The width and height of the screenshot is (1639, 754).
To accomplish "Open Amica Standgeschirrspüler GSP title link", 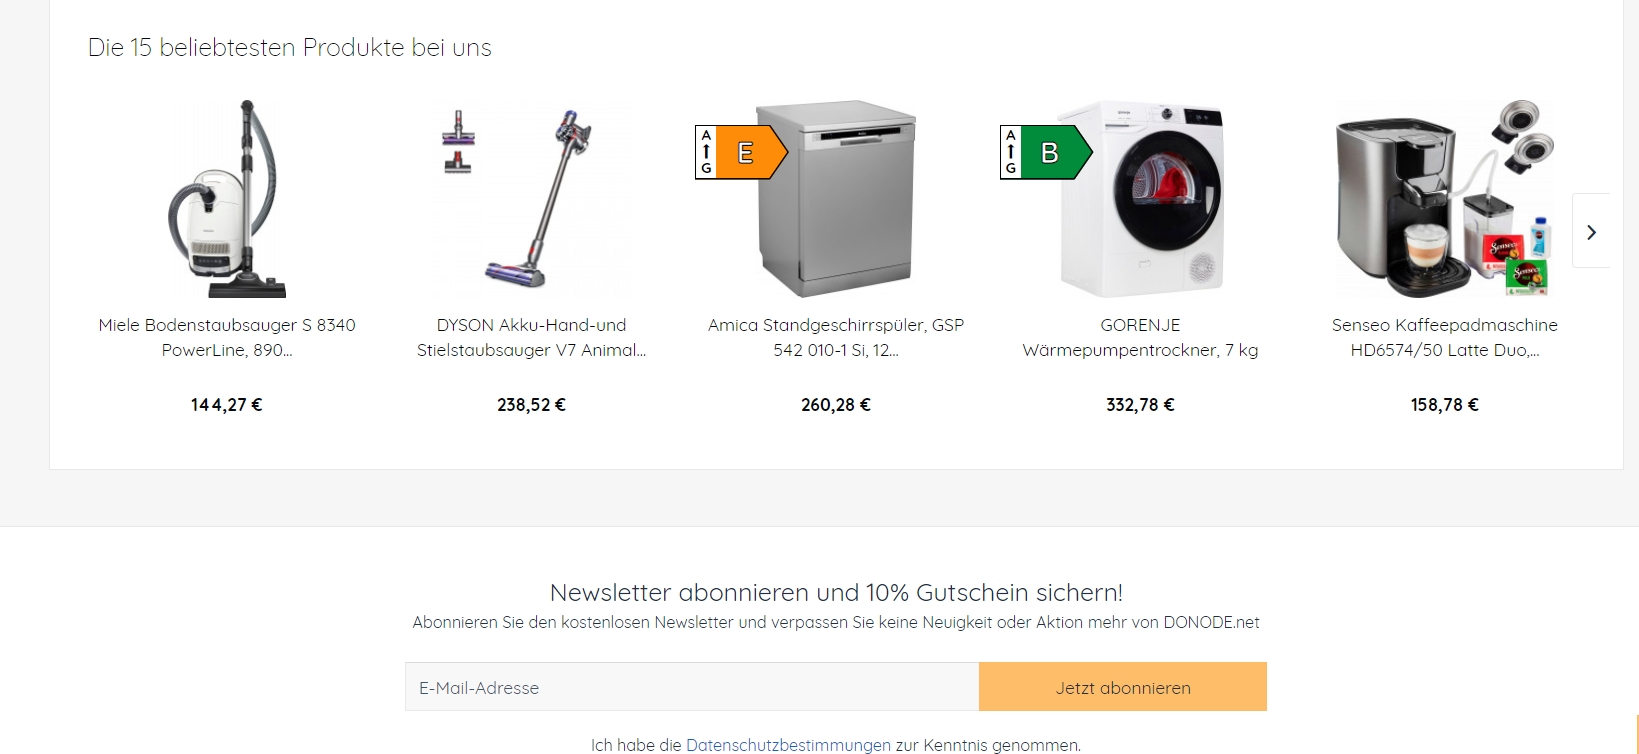I will pyautogui.click(x=836, y=337).
